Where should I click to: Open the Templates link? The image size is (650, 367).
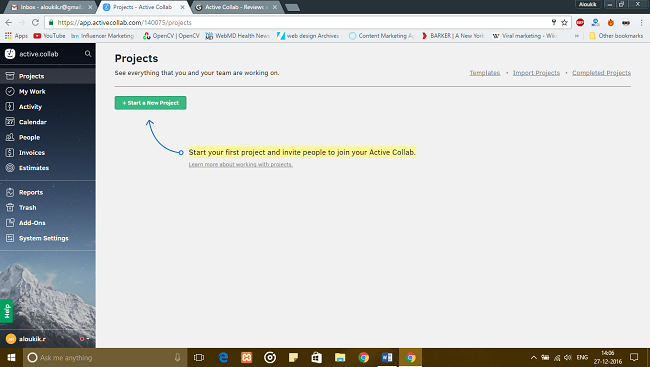coord(485,73)
